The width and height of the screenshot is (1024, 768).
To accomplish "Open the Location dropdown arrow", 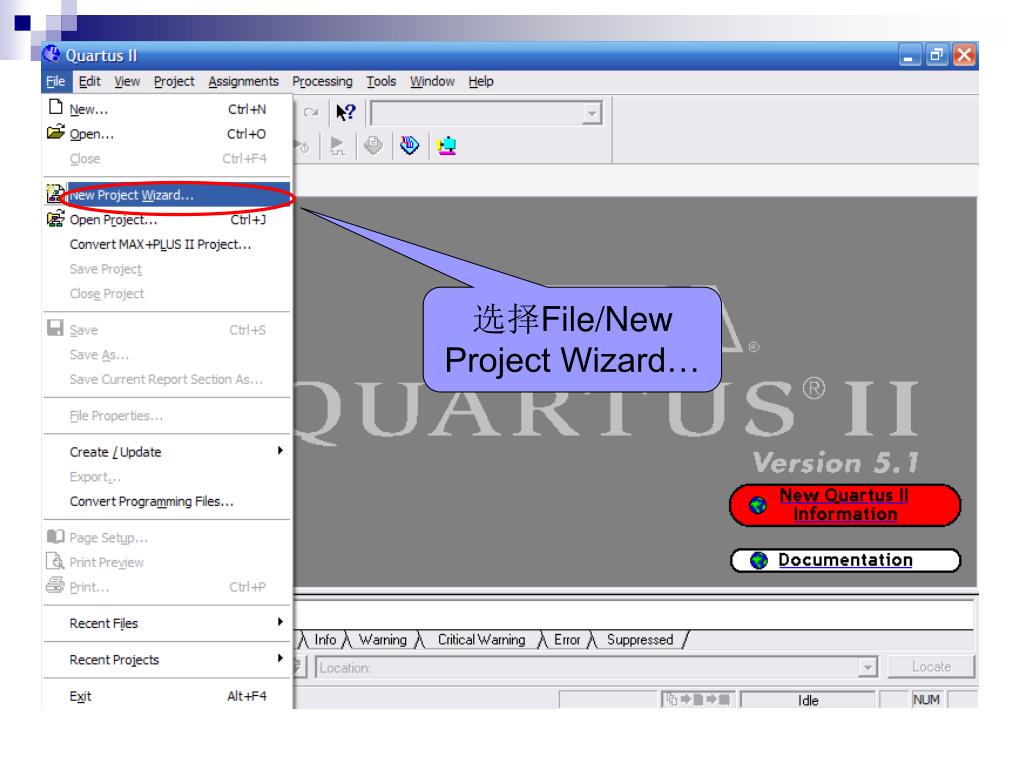I will click(x=867, y=667).
